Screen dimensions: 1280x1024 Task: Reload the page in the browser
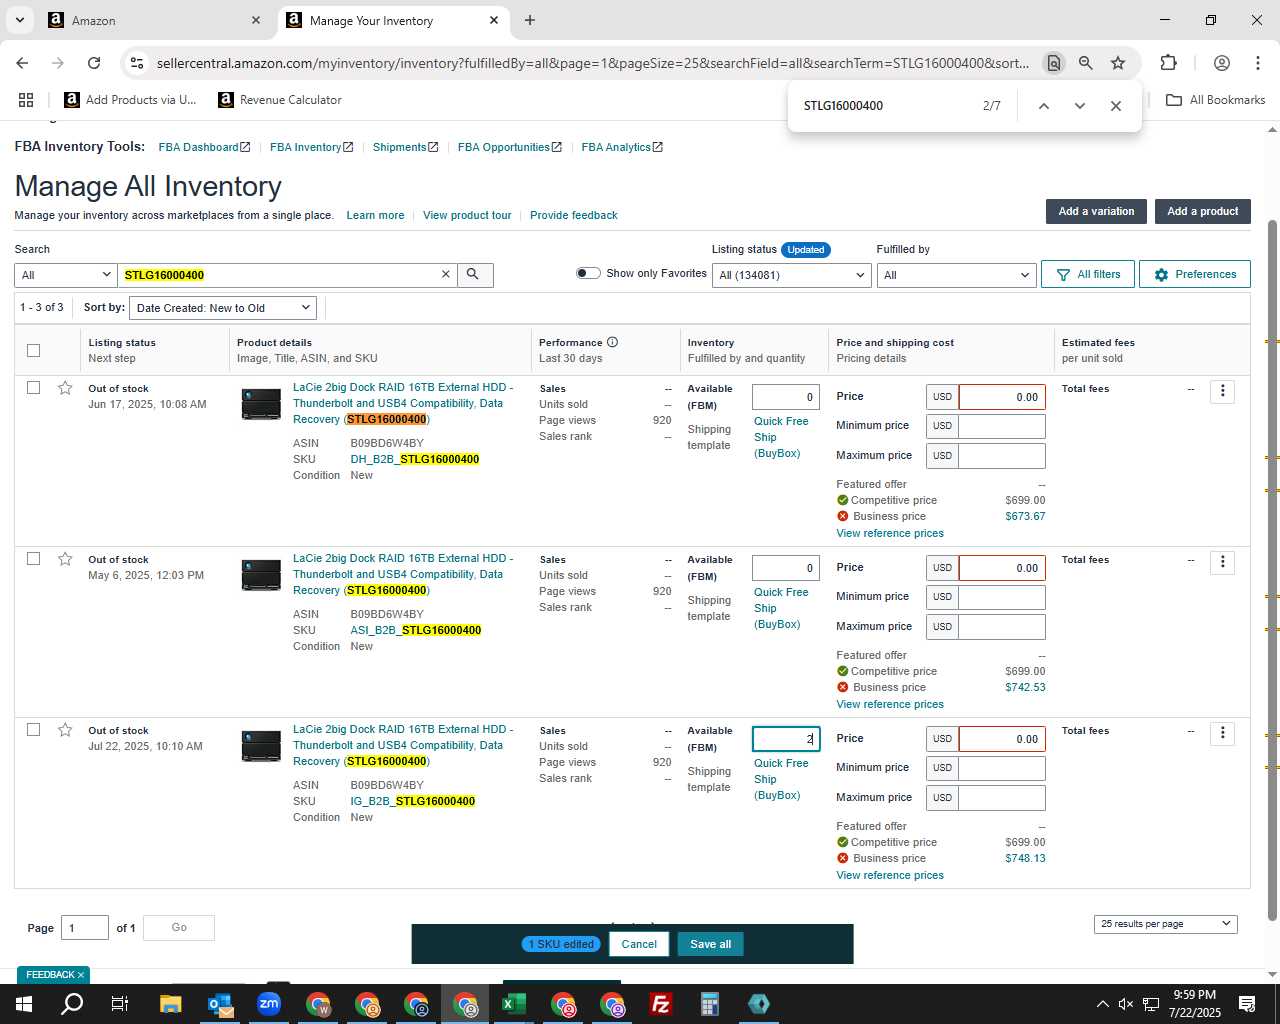(x=94, y=63)
